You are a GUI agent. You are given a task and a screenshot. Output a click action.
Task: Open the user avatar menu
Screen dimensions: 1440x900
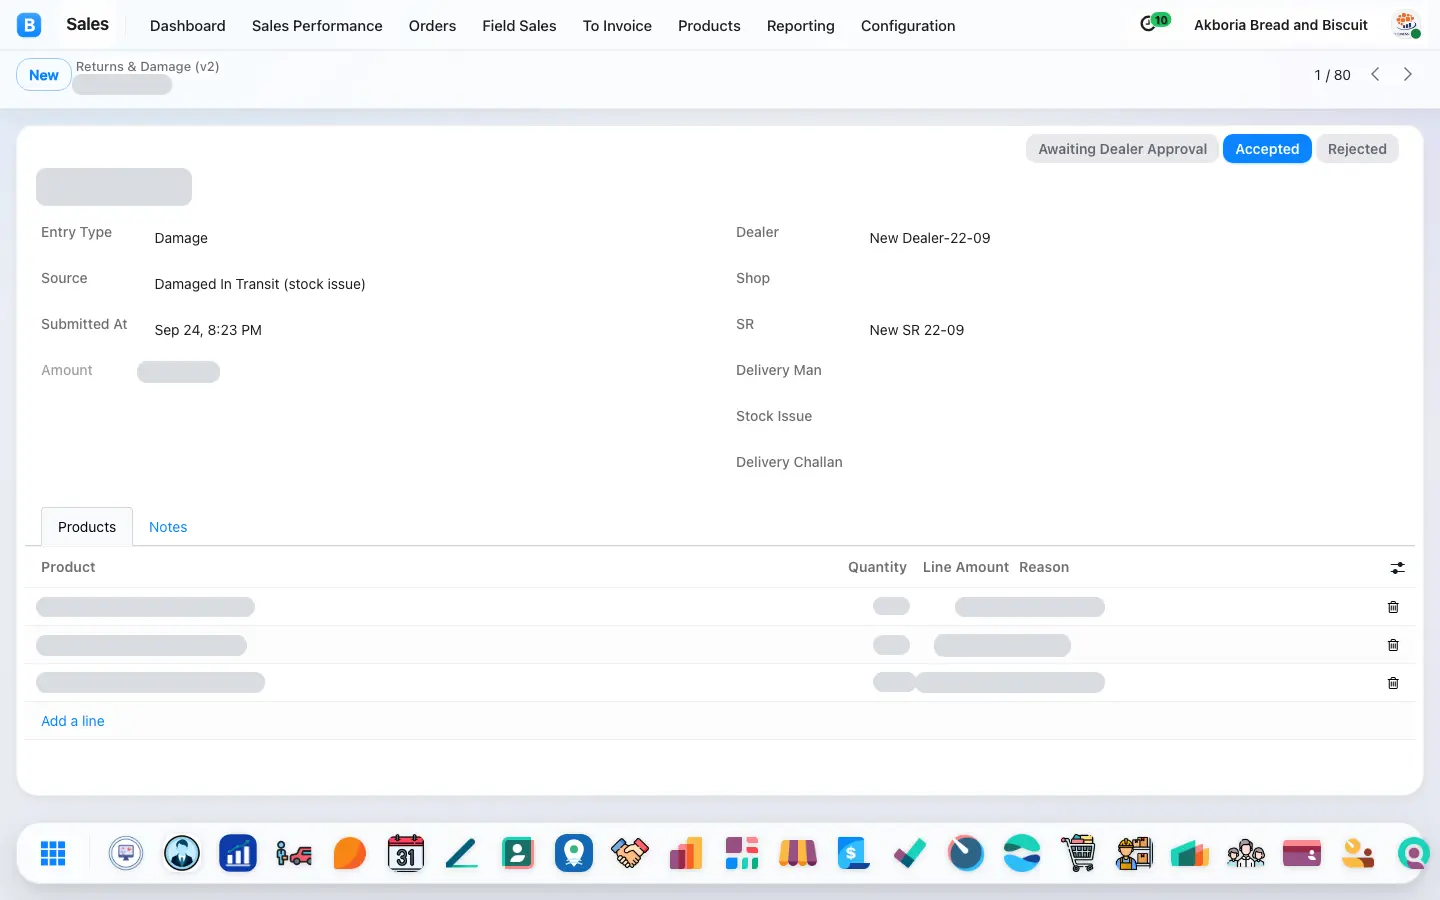[x=1407, y=25]
